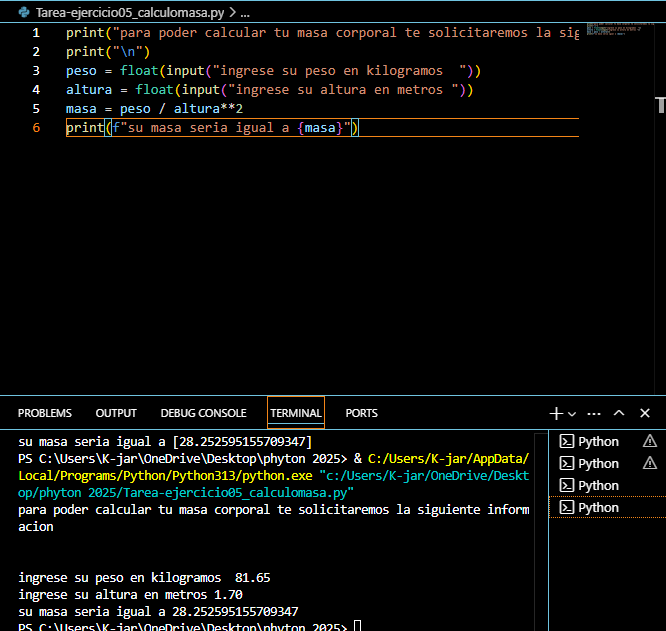Click the print("\n") line
666x631 pixels.
pos(108,52)
